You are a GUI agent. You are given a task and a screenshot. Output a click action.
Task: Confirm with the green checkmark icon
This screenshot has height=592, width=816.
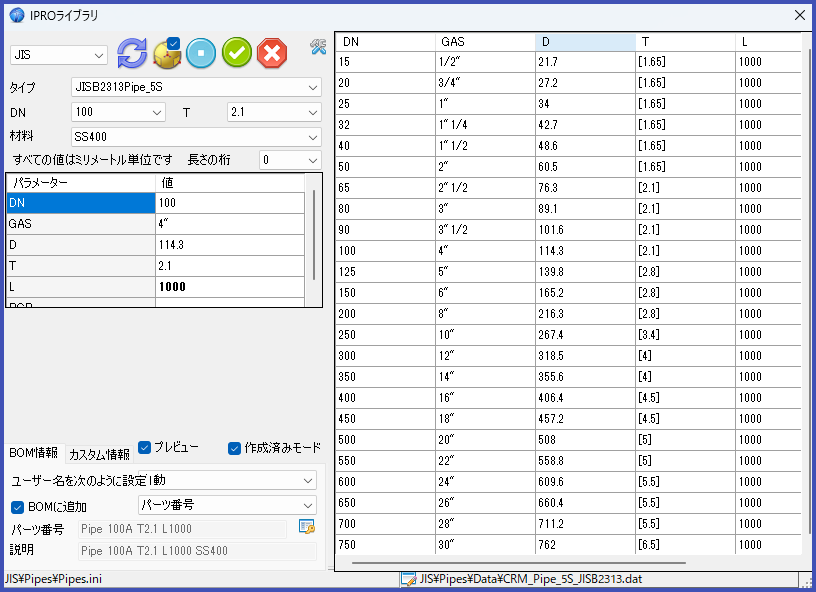(236, 54)
